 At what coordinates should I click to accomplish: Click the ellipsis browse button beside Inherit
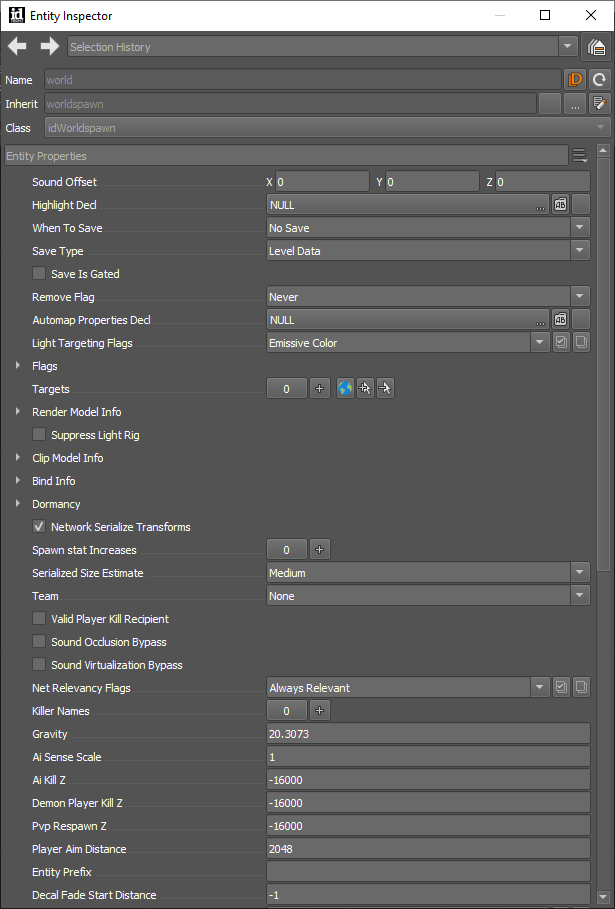[575, 104]
